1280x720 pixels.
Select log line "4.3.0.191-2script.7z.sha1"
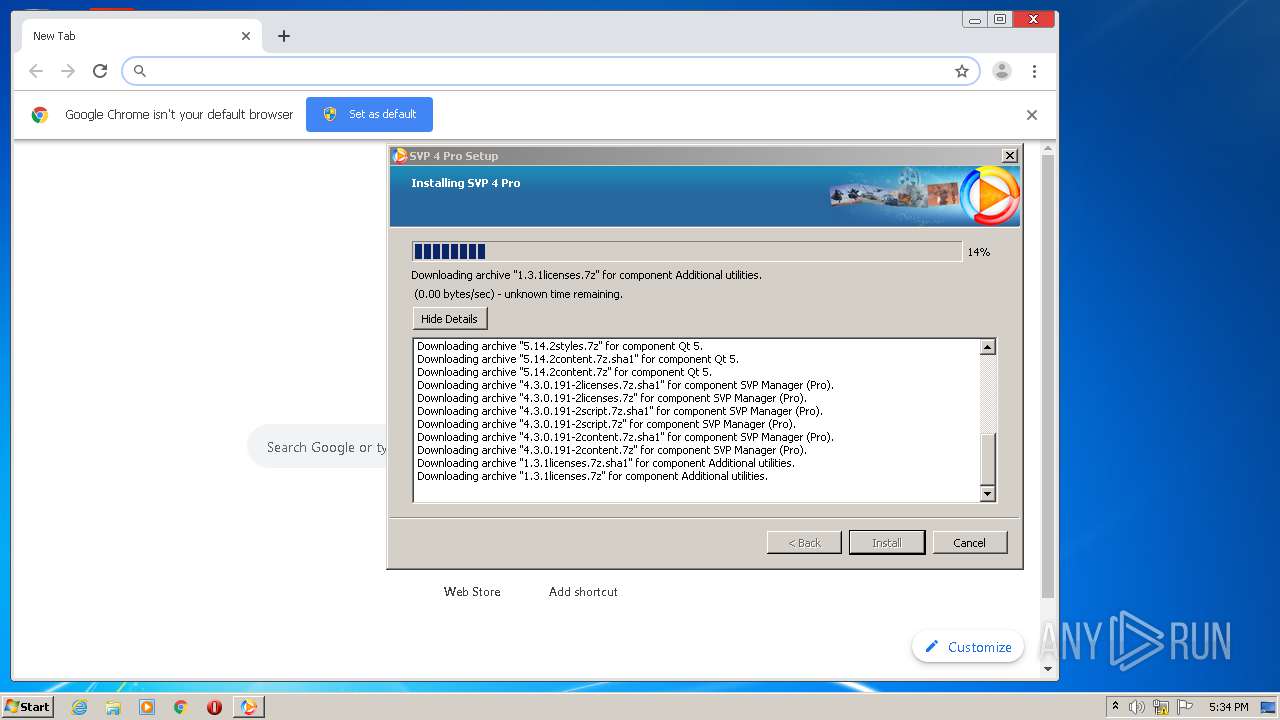pos(620,411)
